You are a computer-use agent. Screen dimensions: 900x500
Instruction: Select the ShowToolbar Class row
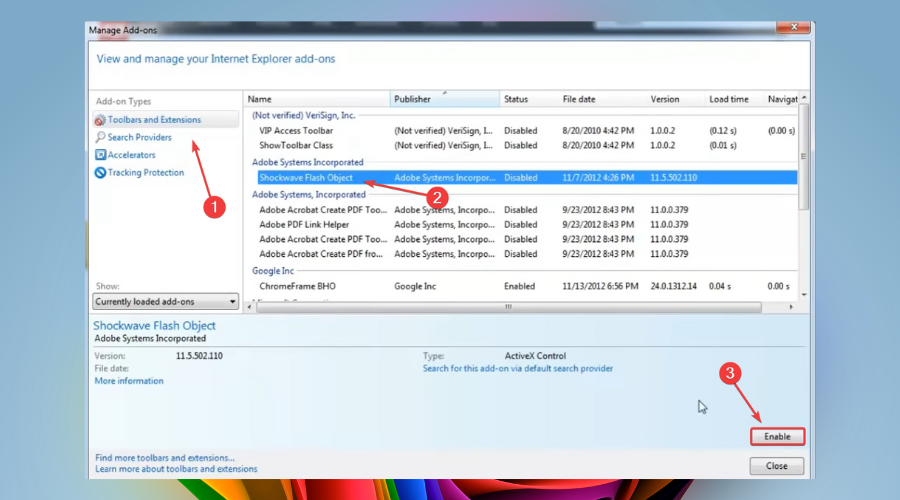click(527, 146)
